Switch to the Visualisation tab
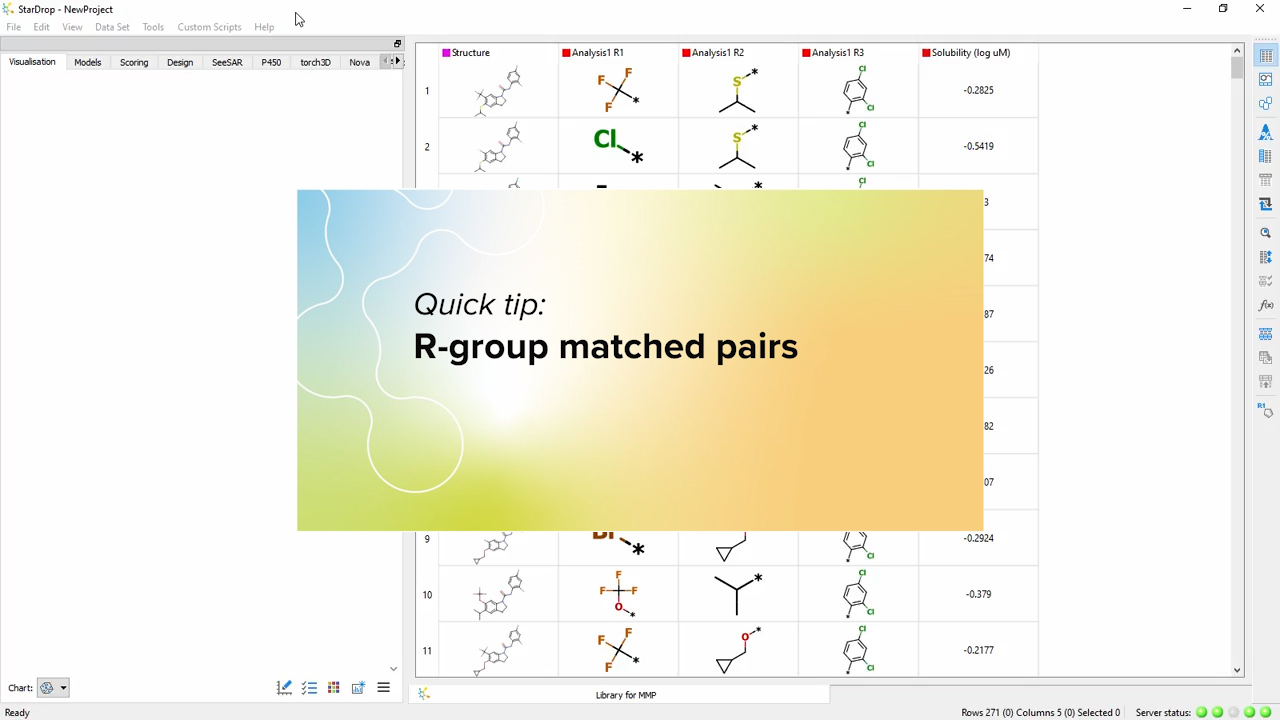The image size is (1280, 720). 32,62
